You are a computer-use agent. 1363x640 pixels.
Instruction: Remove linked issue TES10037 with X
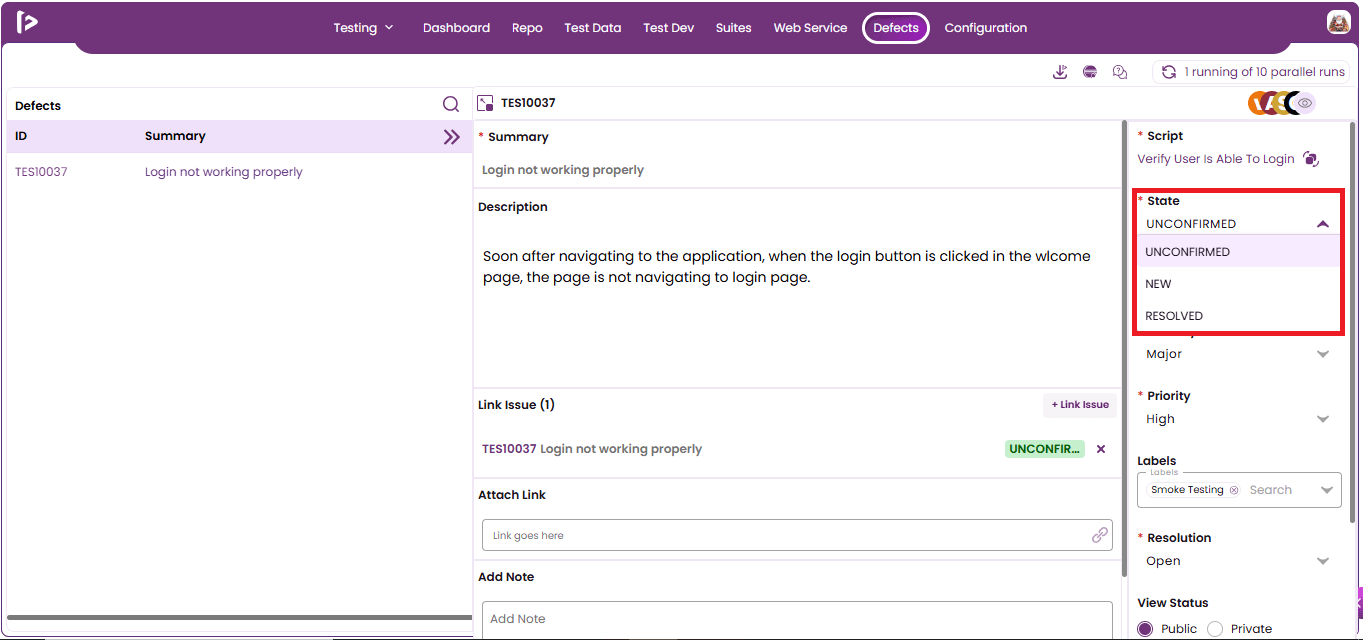1101,449
